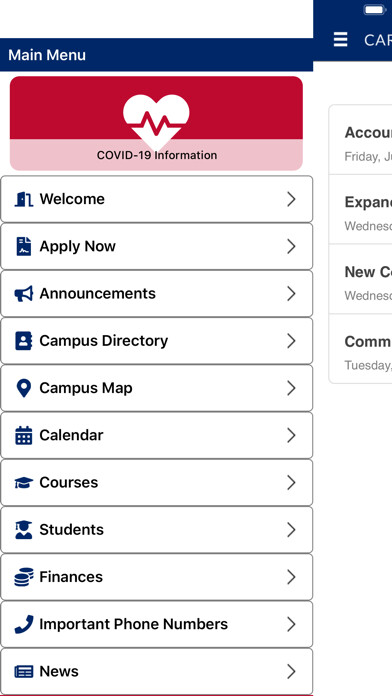Viewport: 392px width, 696px height.
Task: Expand the News chevron arrow
Action: pyautogui.click(x=291, y=671)
